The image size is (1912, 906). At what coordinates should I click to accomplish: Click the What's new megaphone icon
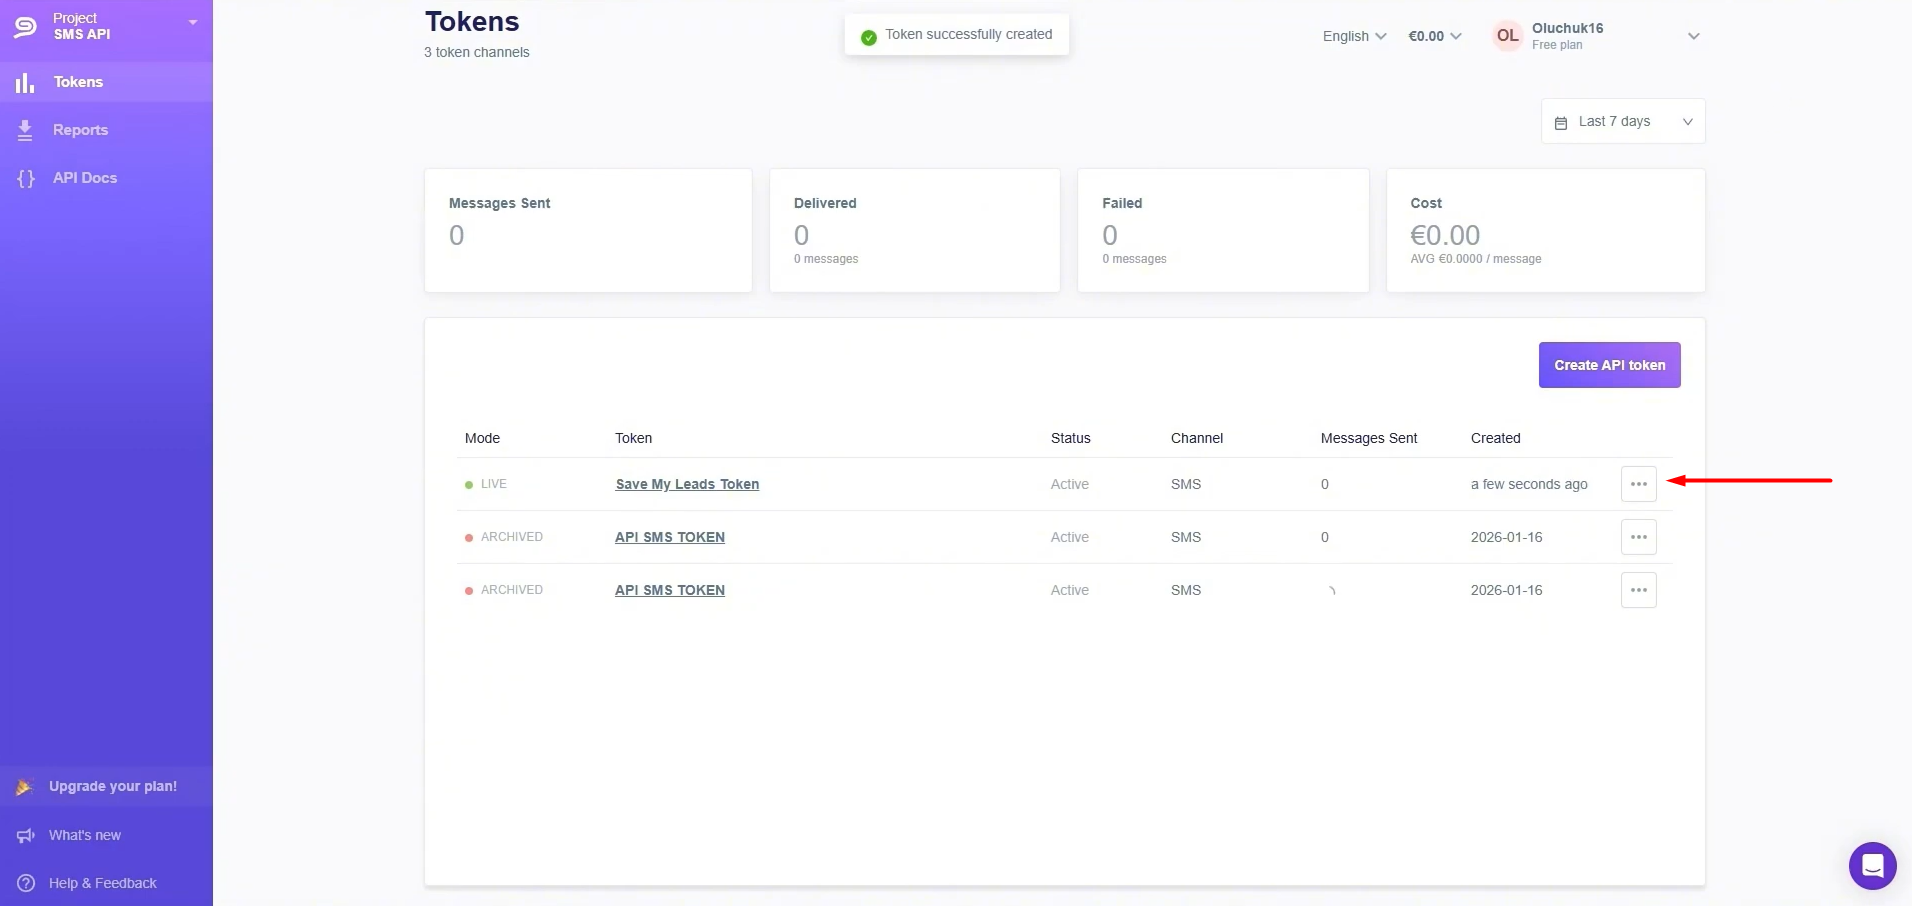tap(26, 835)
